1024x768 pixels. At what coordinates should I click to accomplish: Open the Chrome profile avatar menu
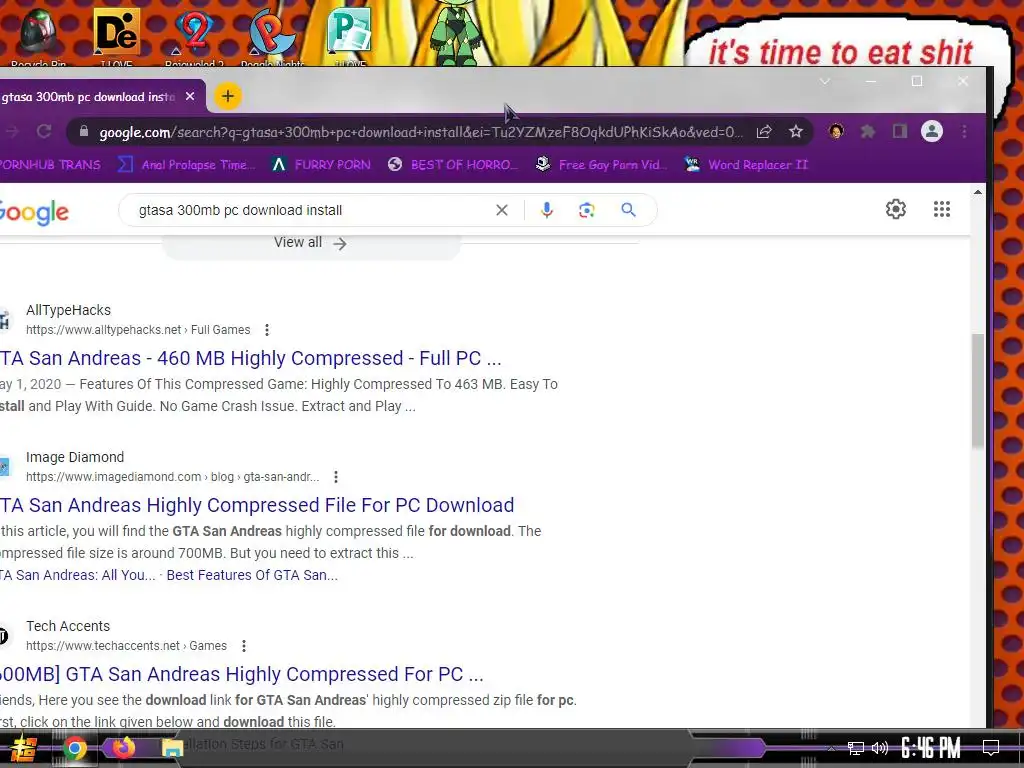click(932, 132)
